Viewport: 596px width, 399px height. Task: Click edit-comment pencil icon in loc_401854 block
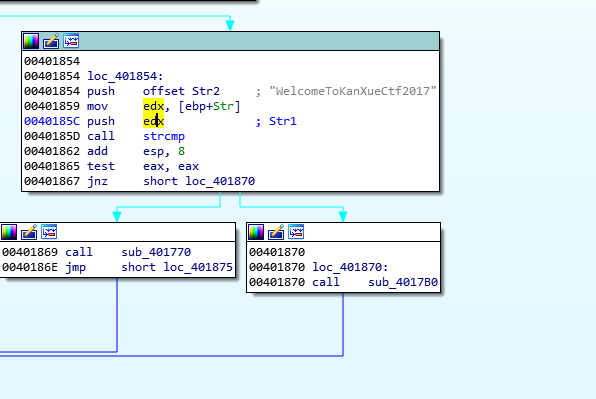[x=51, y=41]
